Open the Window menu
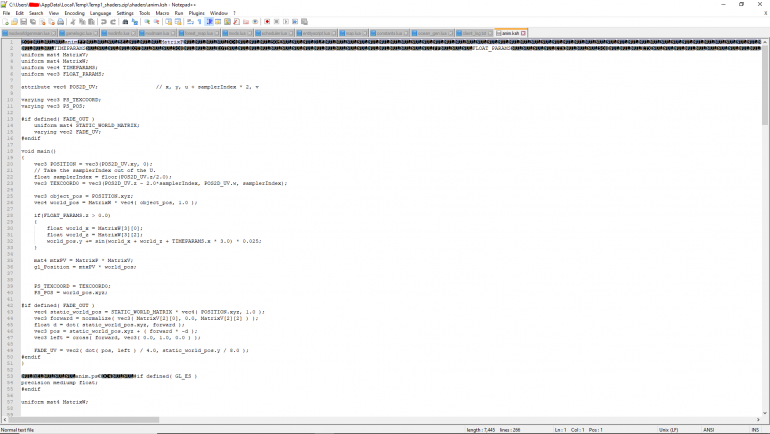Screen dimensions: 770x434 [219, 13]
